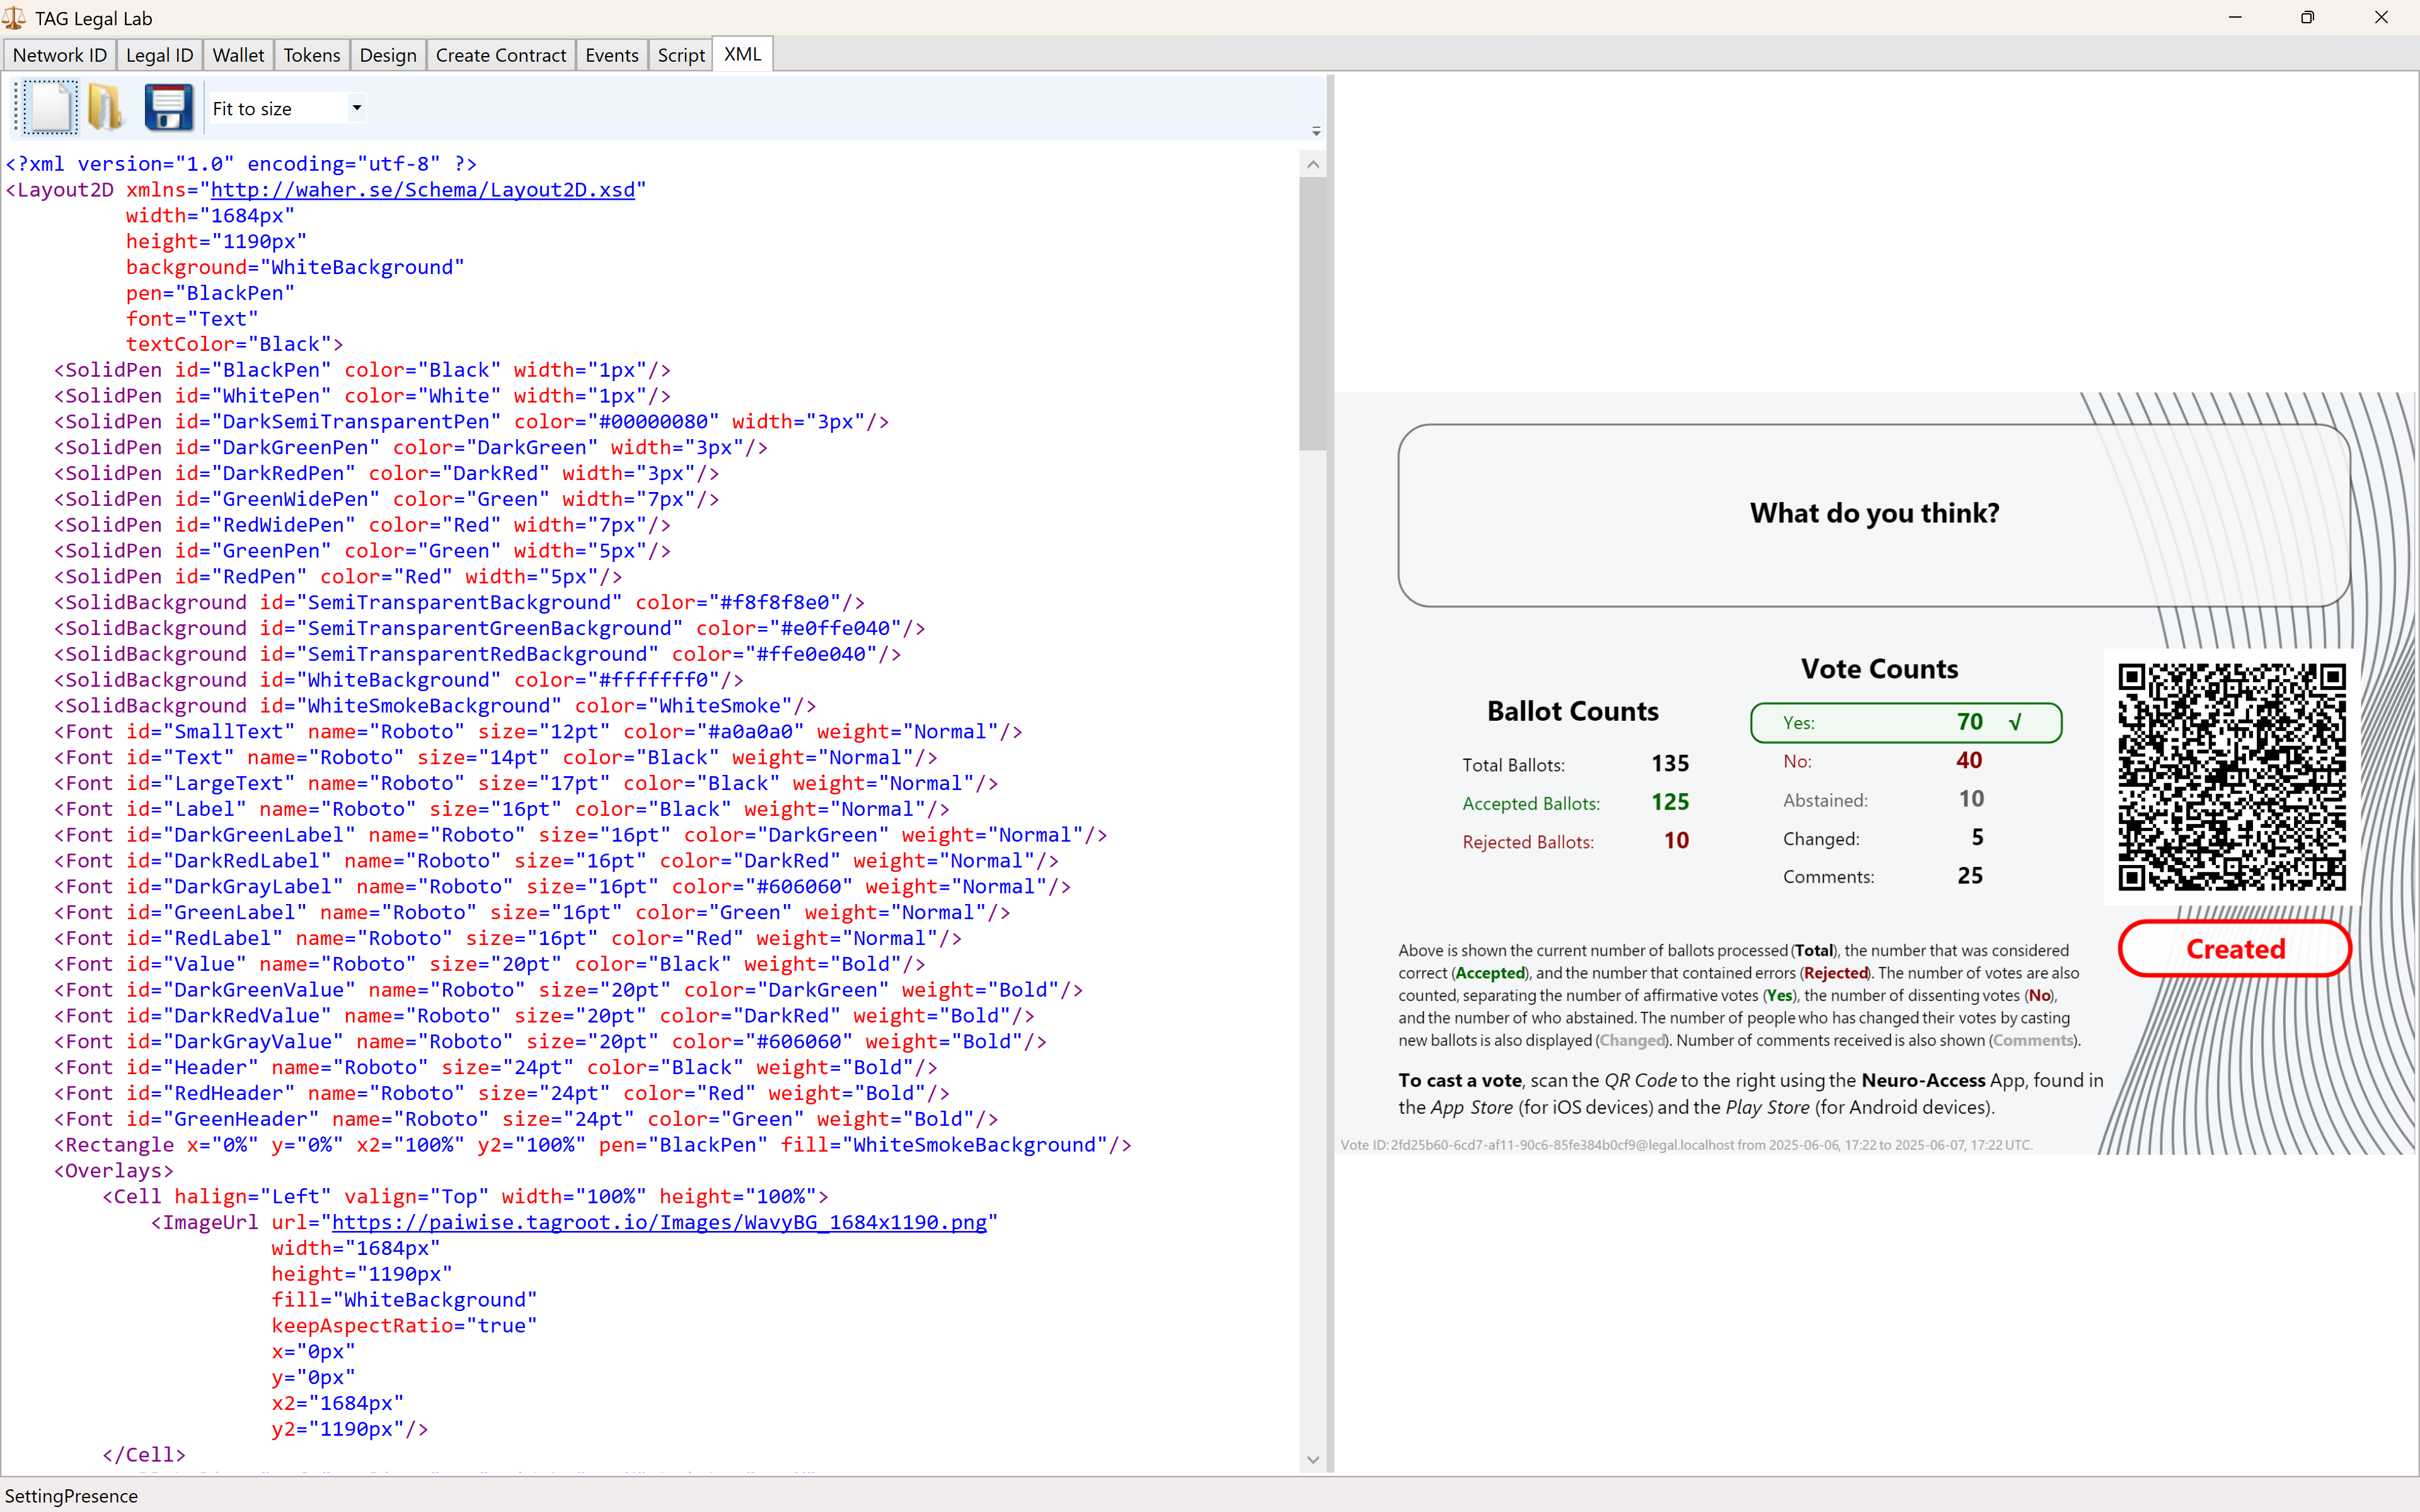
Task: Click the No vote value 40
Action: (1969, 760)
